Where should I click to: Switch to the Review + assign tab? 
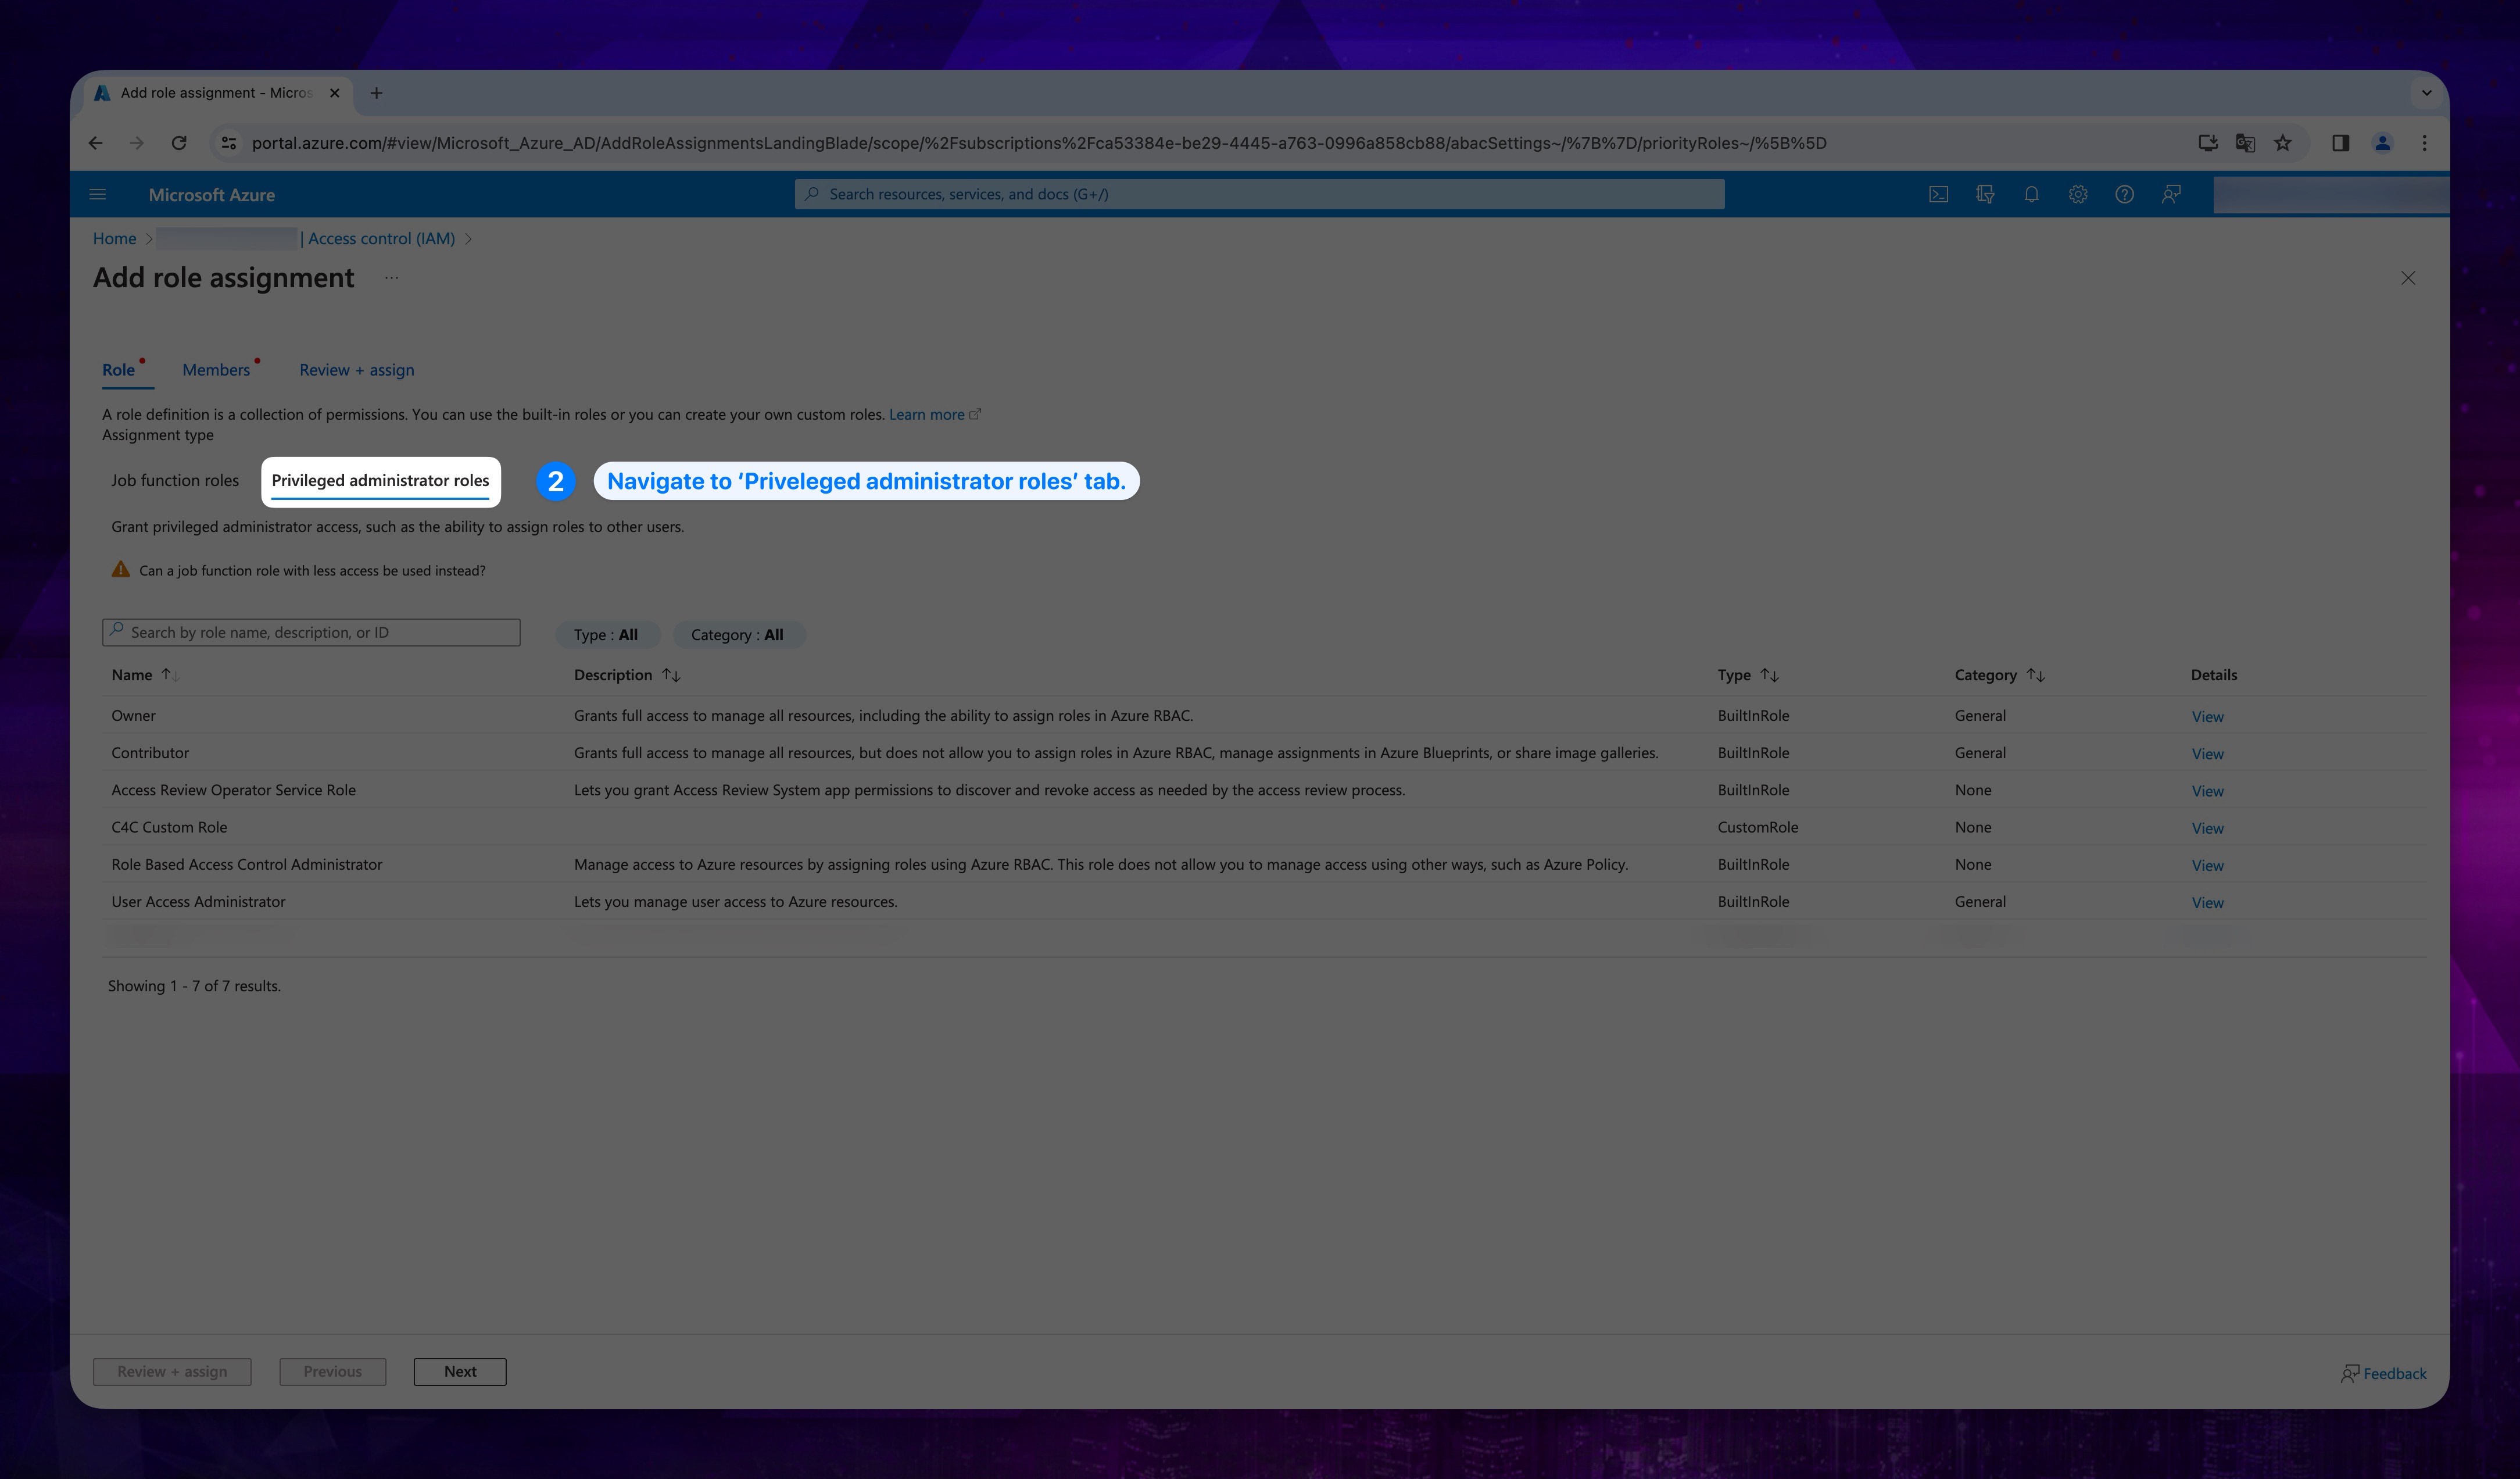[357, 370]
